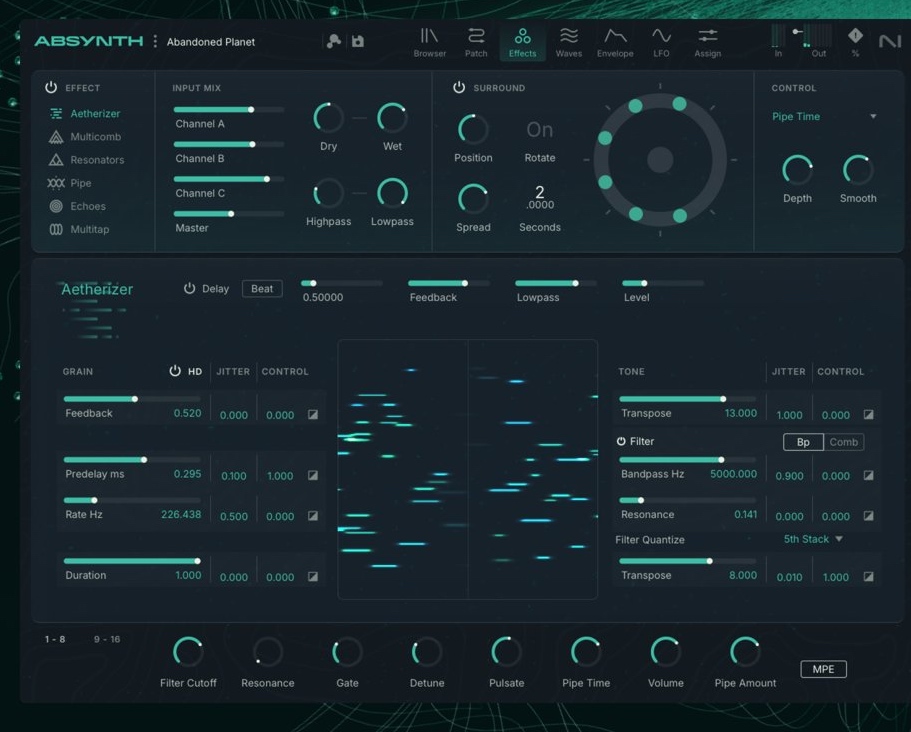Click control assign icon in Grain Feedback row
The width and height of the screenshot is (911, 732).
coord(313,415)
